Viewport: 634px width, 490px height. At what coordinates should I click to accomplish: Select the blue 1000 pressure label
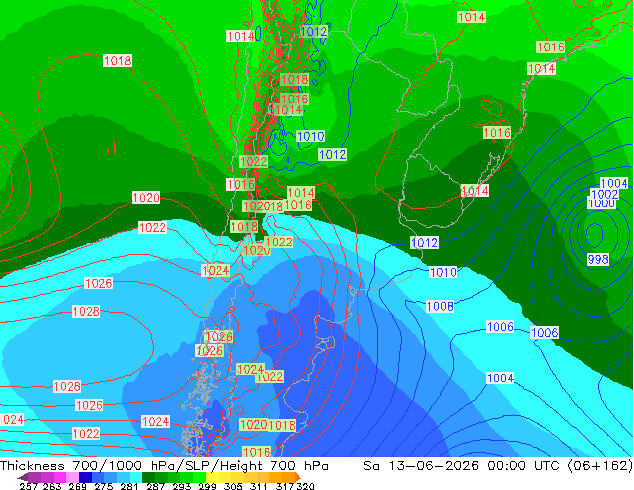(x=602, y=204)
